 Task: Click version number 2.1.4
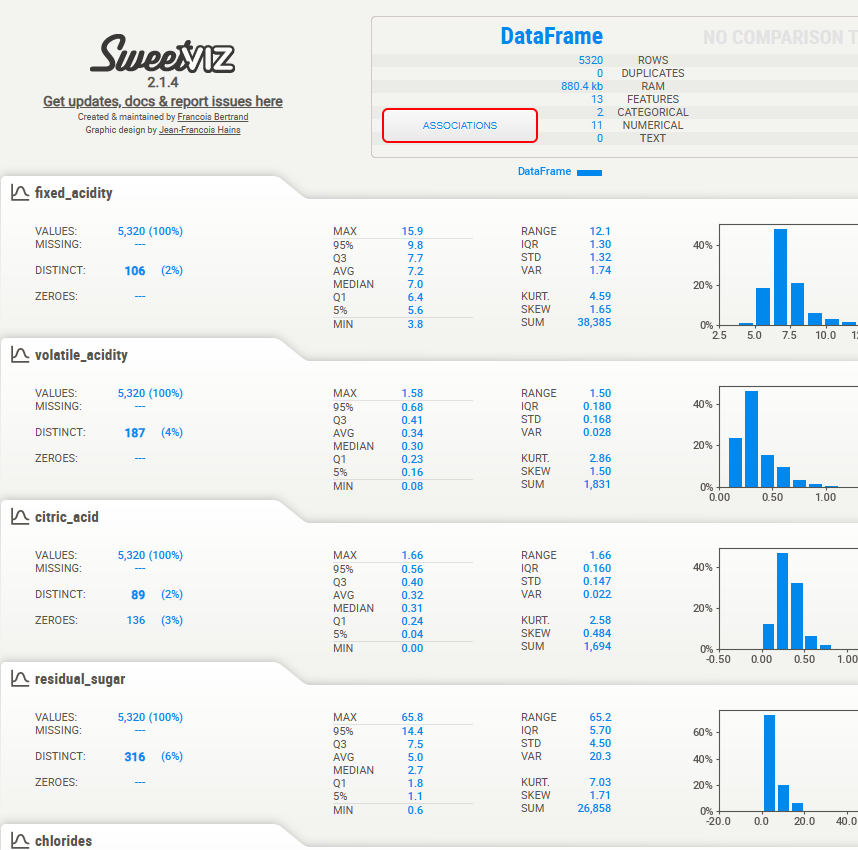163,83
